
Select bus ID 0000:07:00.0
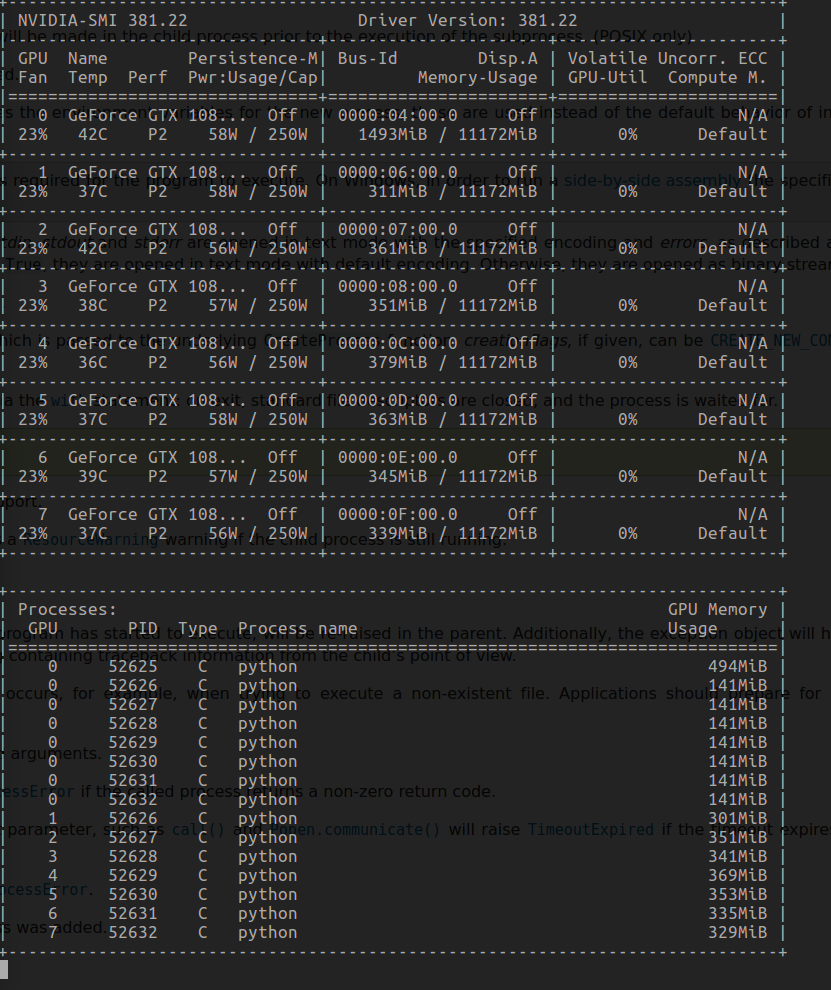398,229
